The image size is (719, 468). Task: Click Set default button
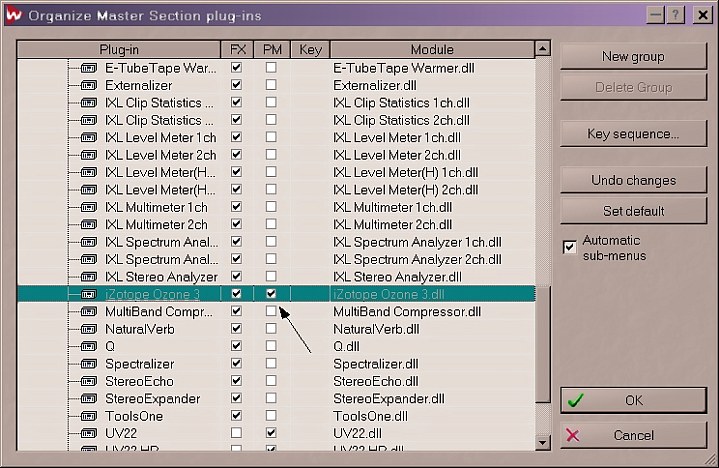633,211
